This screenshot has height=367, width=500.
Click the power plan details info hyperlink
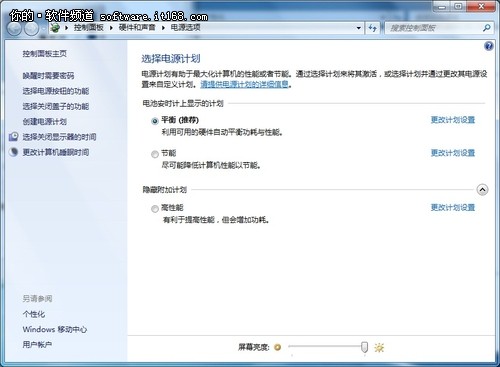(244, 84)
